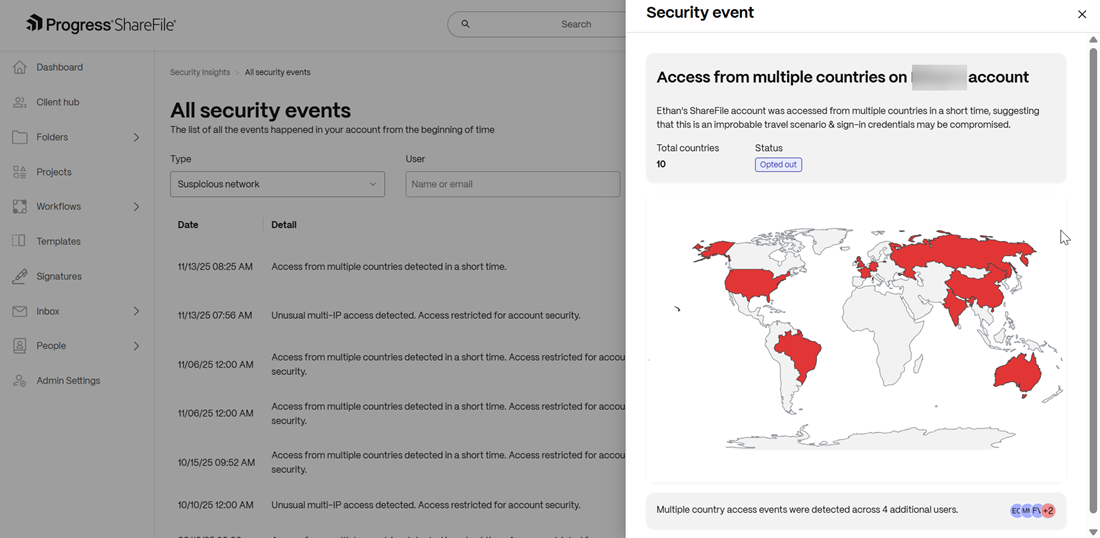The width and height of the screenshot is (1100, 538).
Task: Expand the Inbox sidebar chevron
Action: point(136,311)
